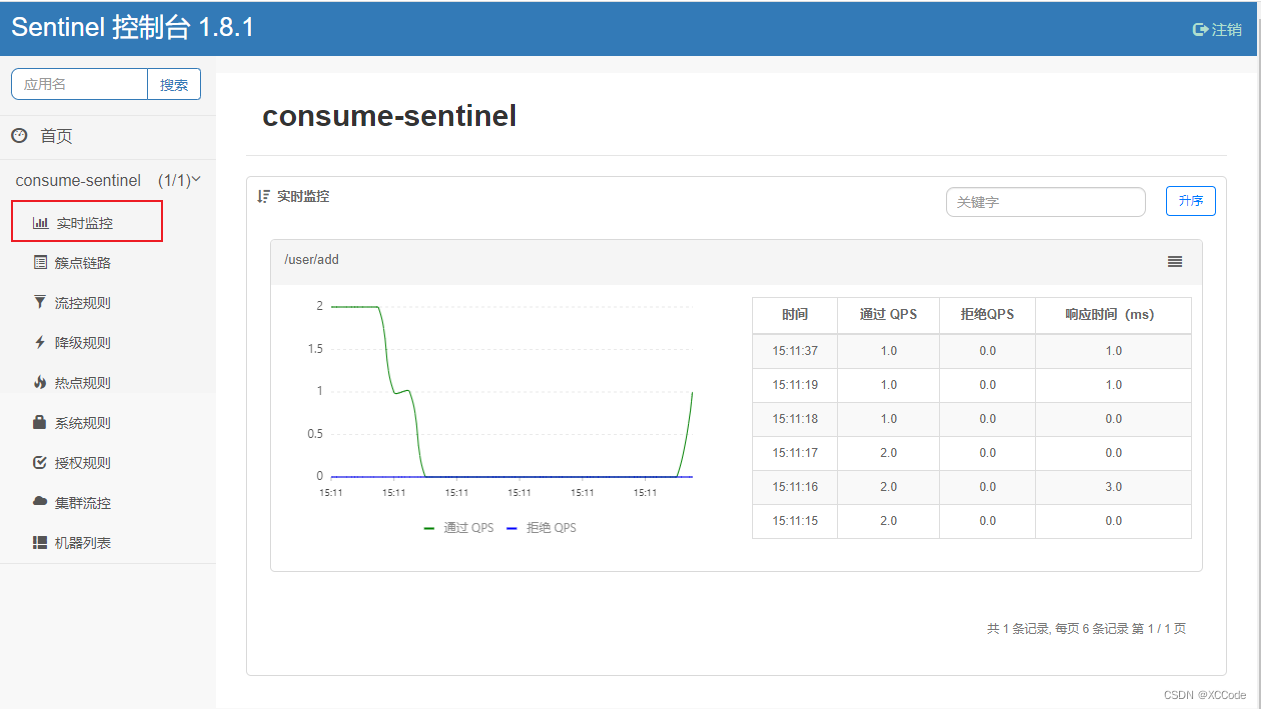
Task: Click the /user/add resource title
Action: point(312,260)
